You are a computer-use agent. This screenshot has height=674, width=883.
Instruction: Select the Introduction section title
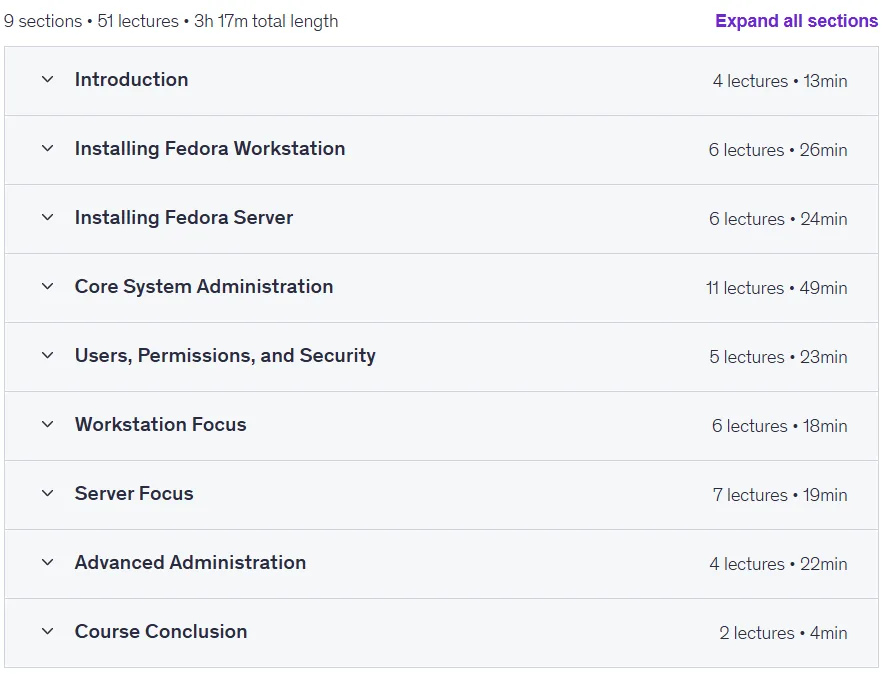tap(131, 79)
